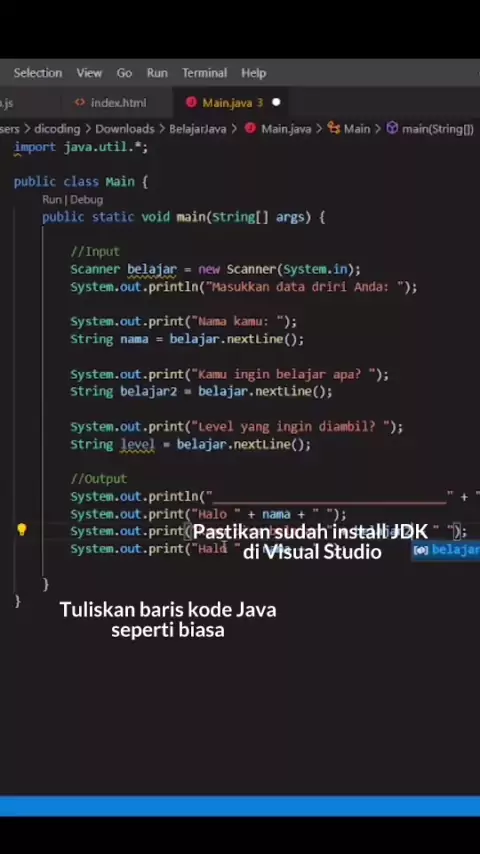The height and width of the screenshot is (854, 480).
Task: Open the Terminal menu
Action: point(204,72)
